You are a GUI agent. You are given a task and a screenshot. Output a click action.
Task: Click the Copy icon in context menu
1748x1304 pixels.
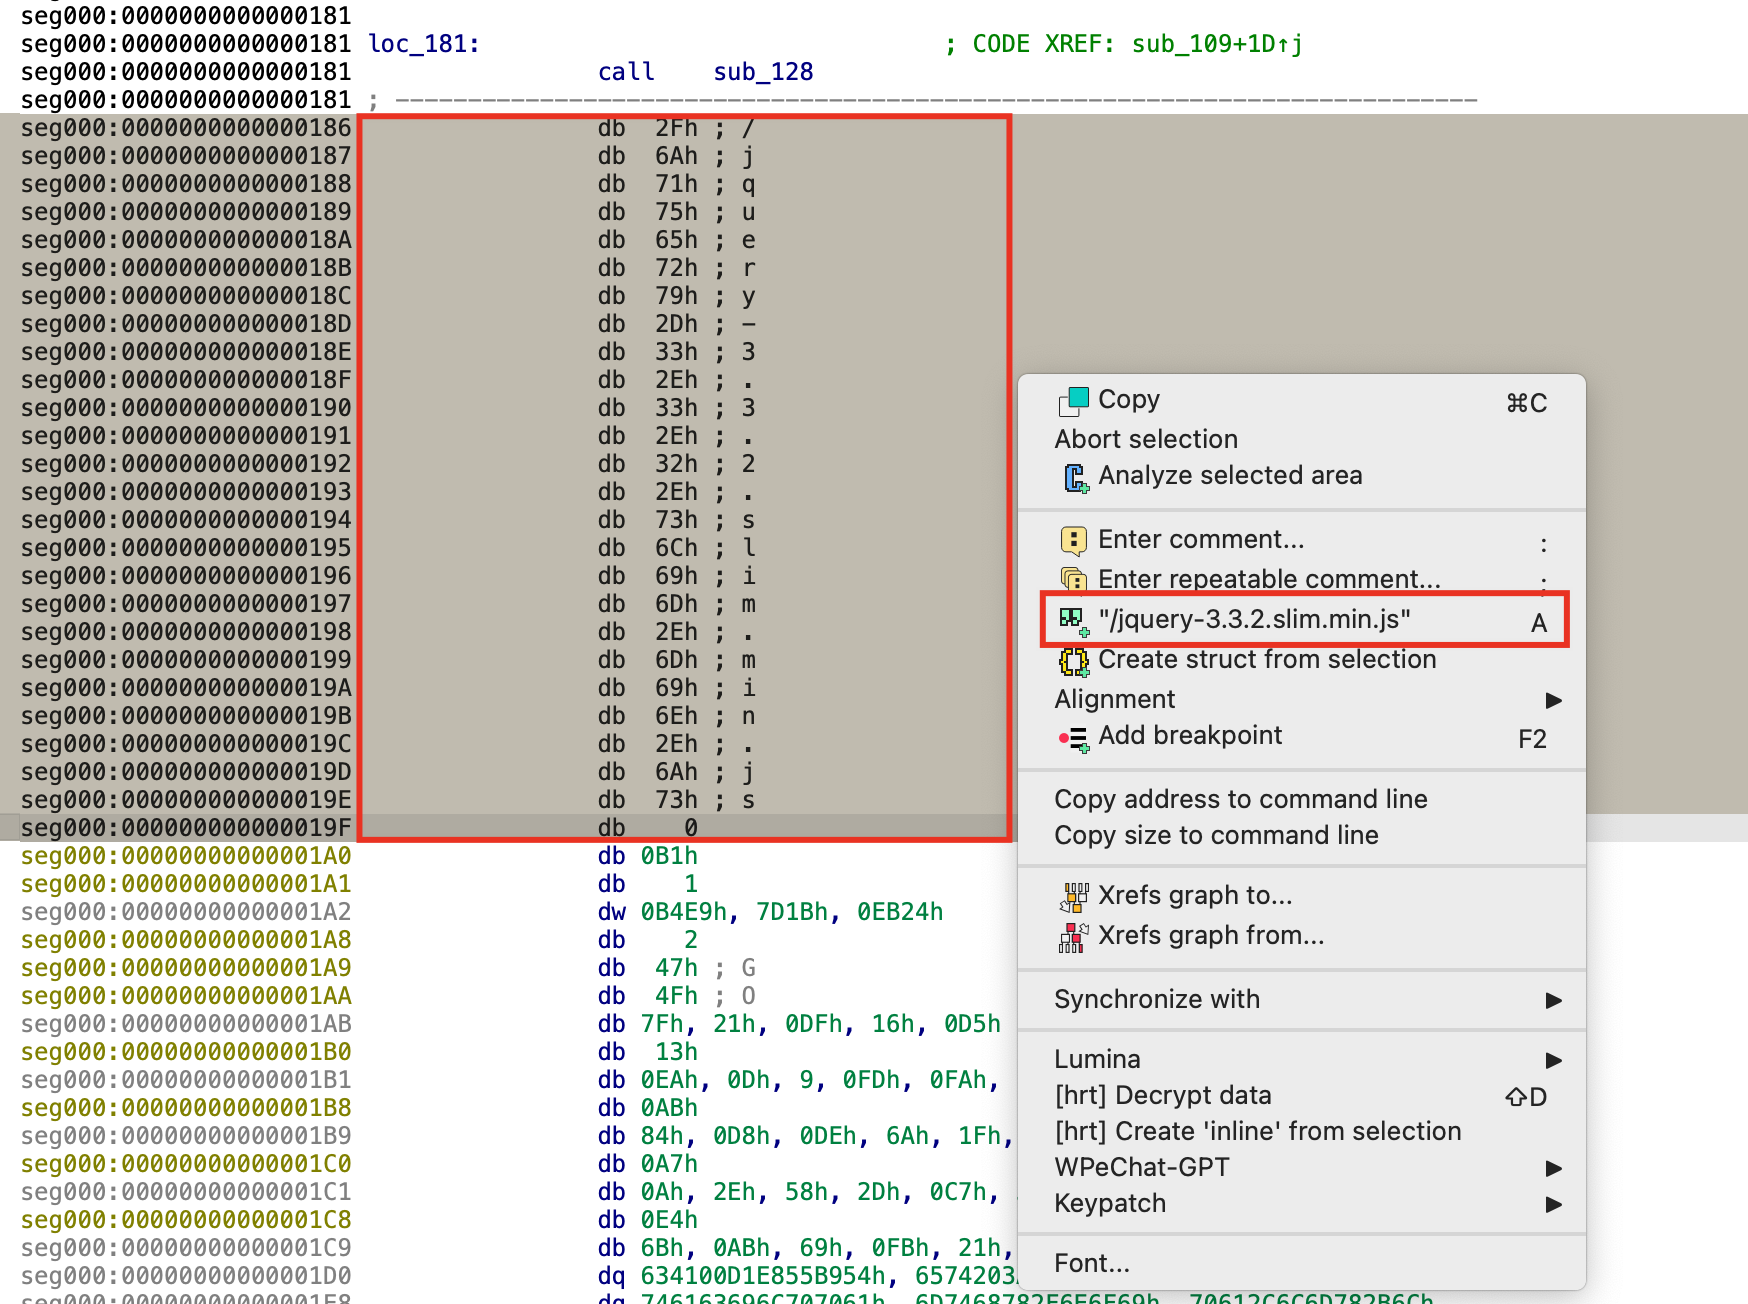[x=1073, y=401]
